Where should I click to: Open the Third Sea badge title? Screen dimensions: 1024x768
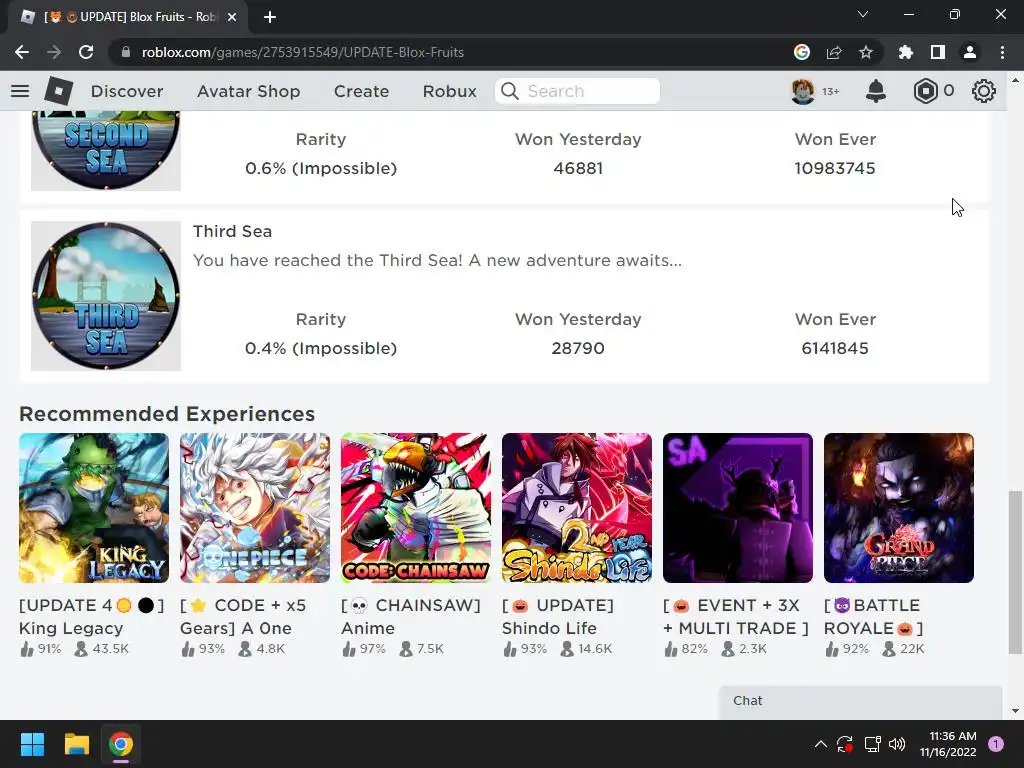pyautogui.click(x=232, y=231)
